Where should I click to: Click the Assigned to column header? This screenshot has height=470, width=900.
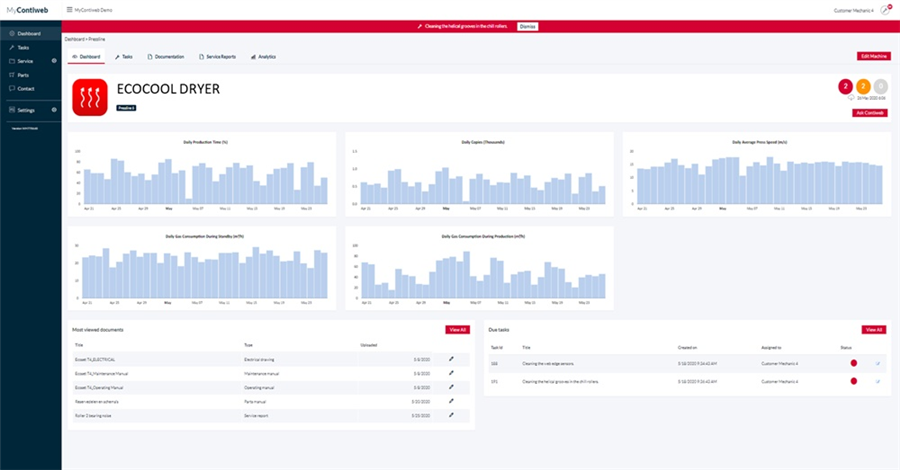pyautogui.click(x=771, y=348)
